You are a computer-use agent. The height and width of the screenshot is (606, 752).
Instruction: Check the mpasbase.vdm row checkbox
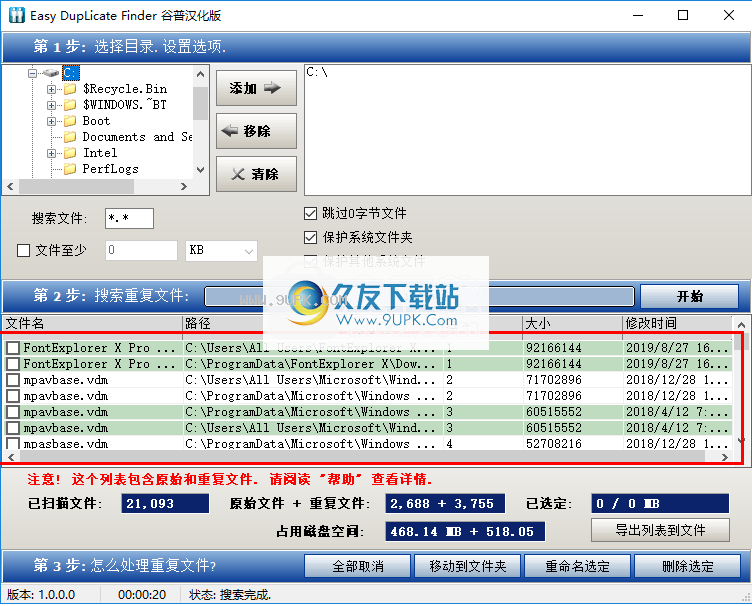click(13, 443)
